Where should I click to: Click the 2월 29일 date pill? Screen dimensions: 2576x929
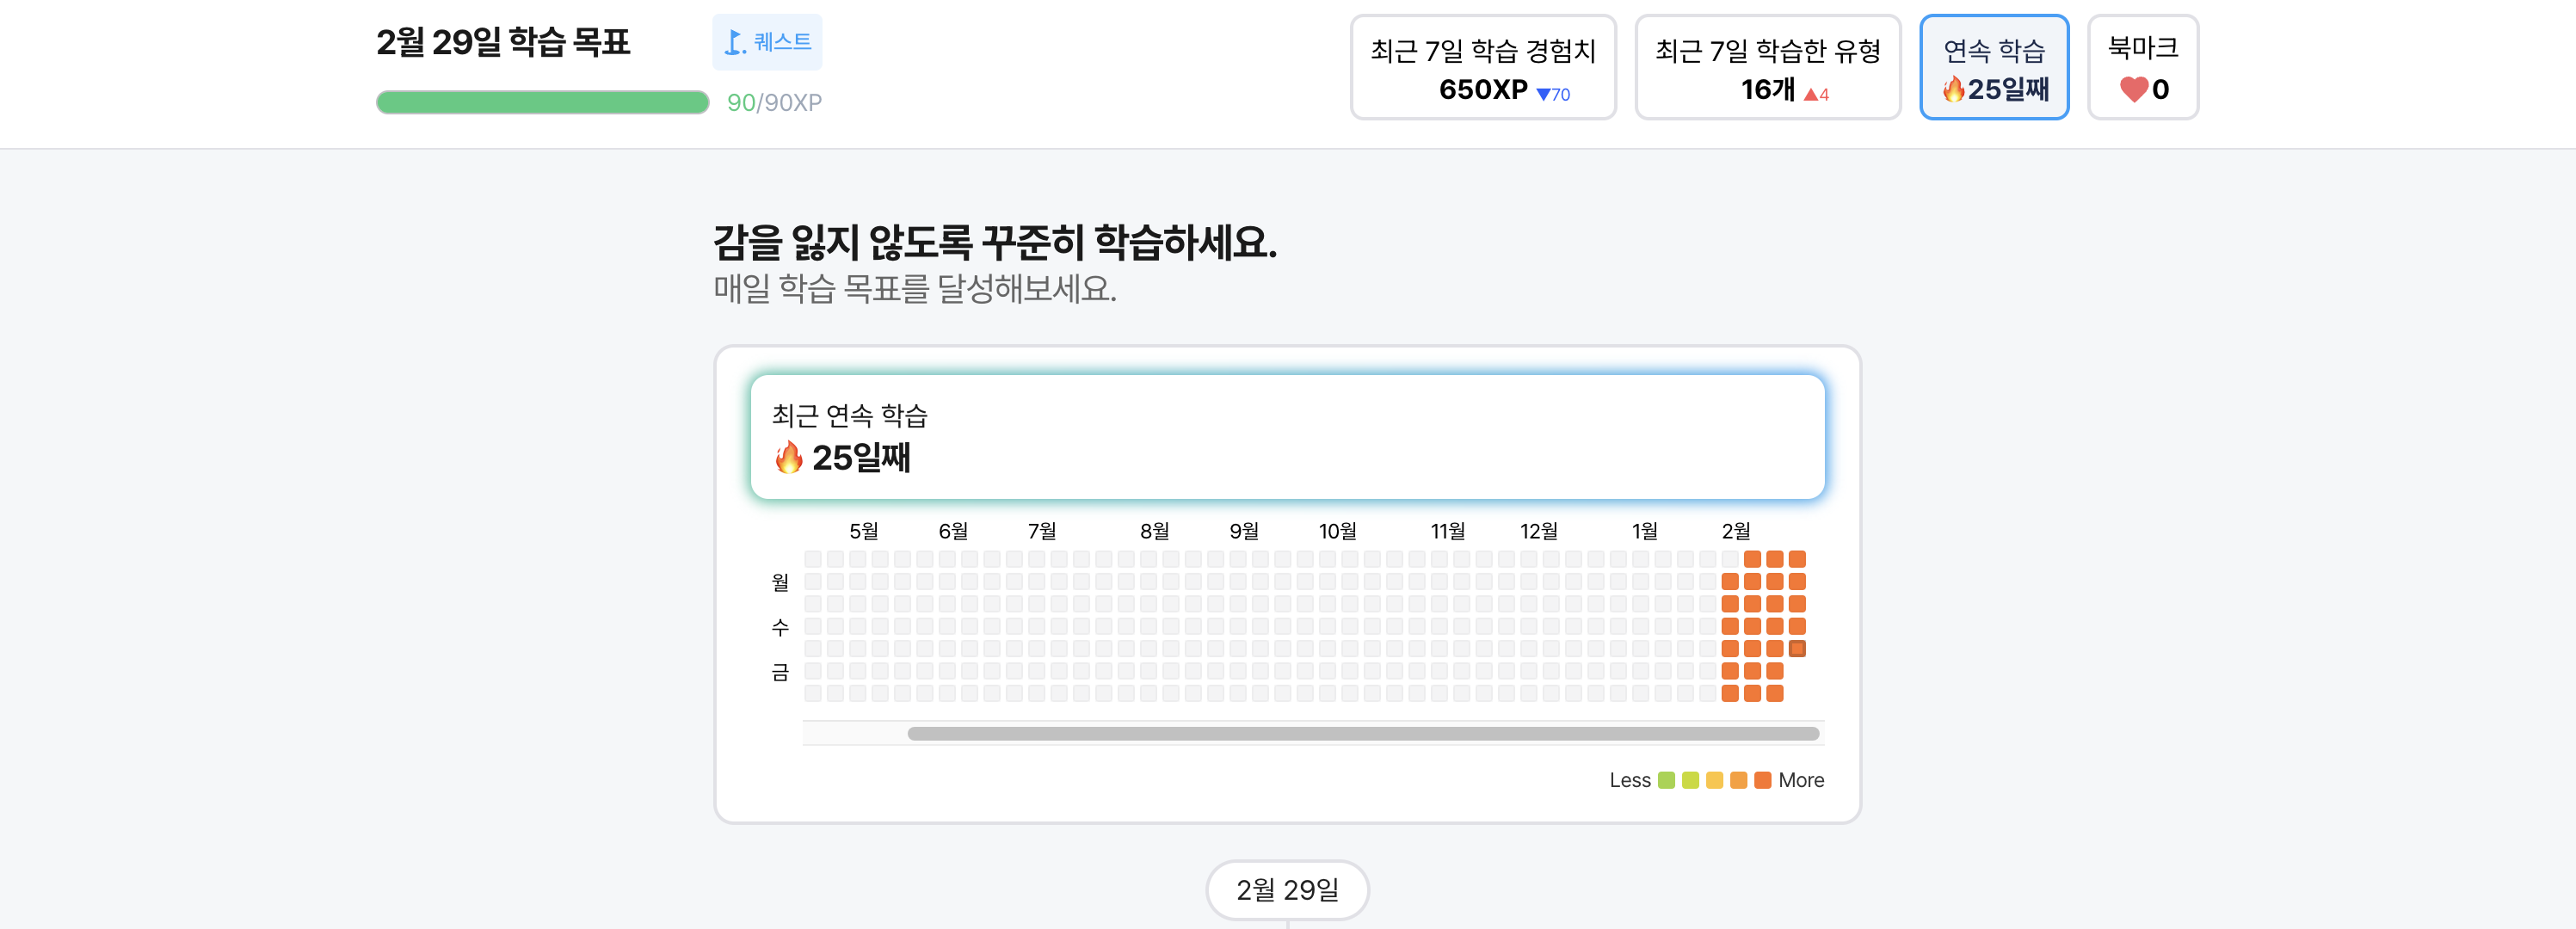click(x=1287, y=889)
